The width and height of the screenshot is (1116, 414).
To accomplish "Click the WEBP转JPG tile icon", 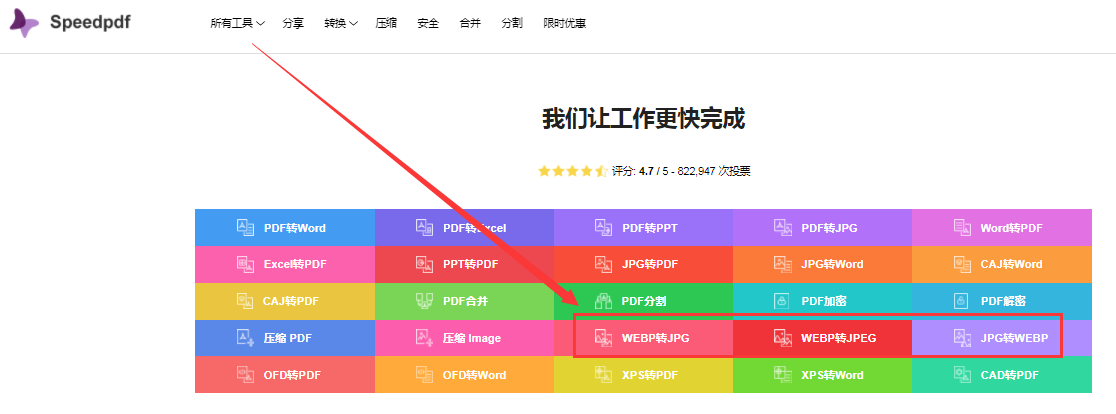I will pyautogui.click(x=604, y=338).
